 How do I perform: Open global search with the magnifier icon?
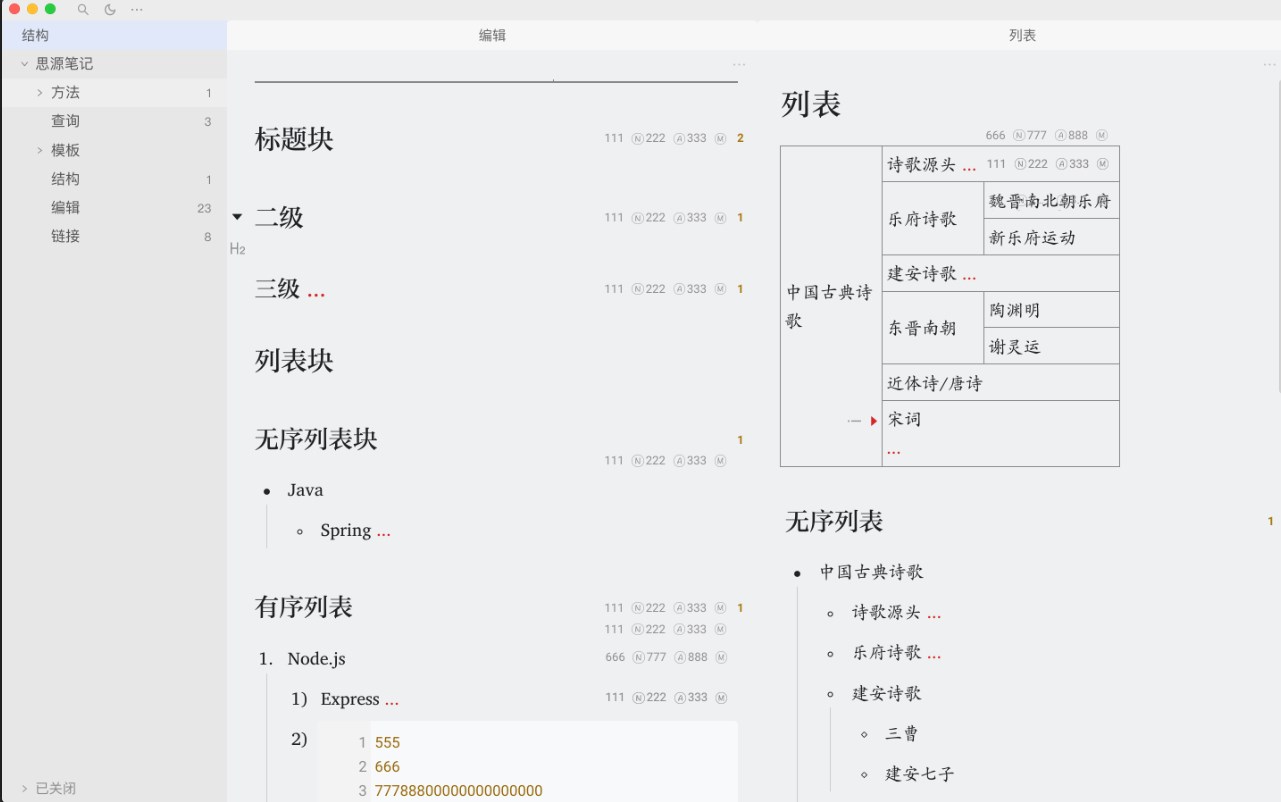[x=82, y=10]
